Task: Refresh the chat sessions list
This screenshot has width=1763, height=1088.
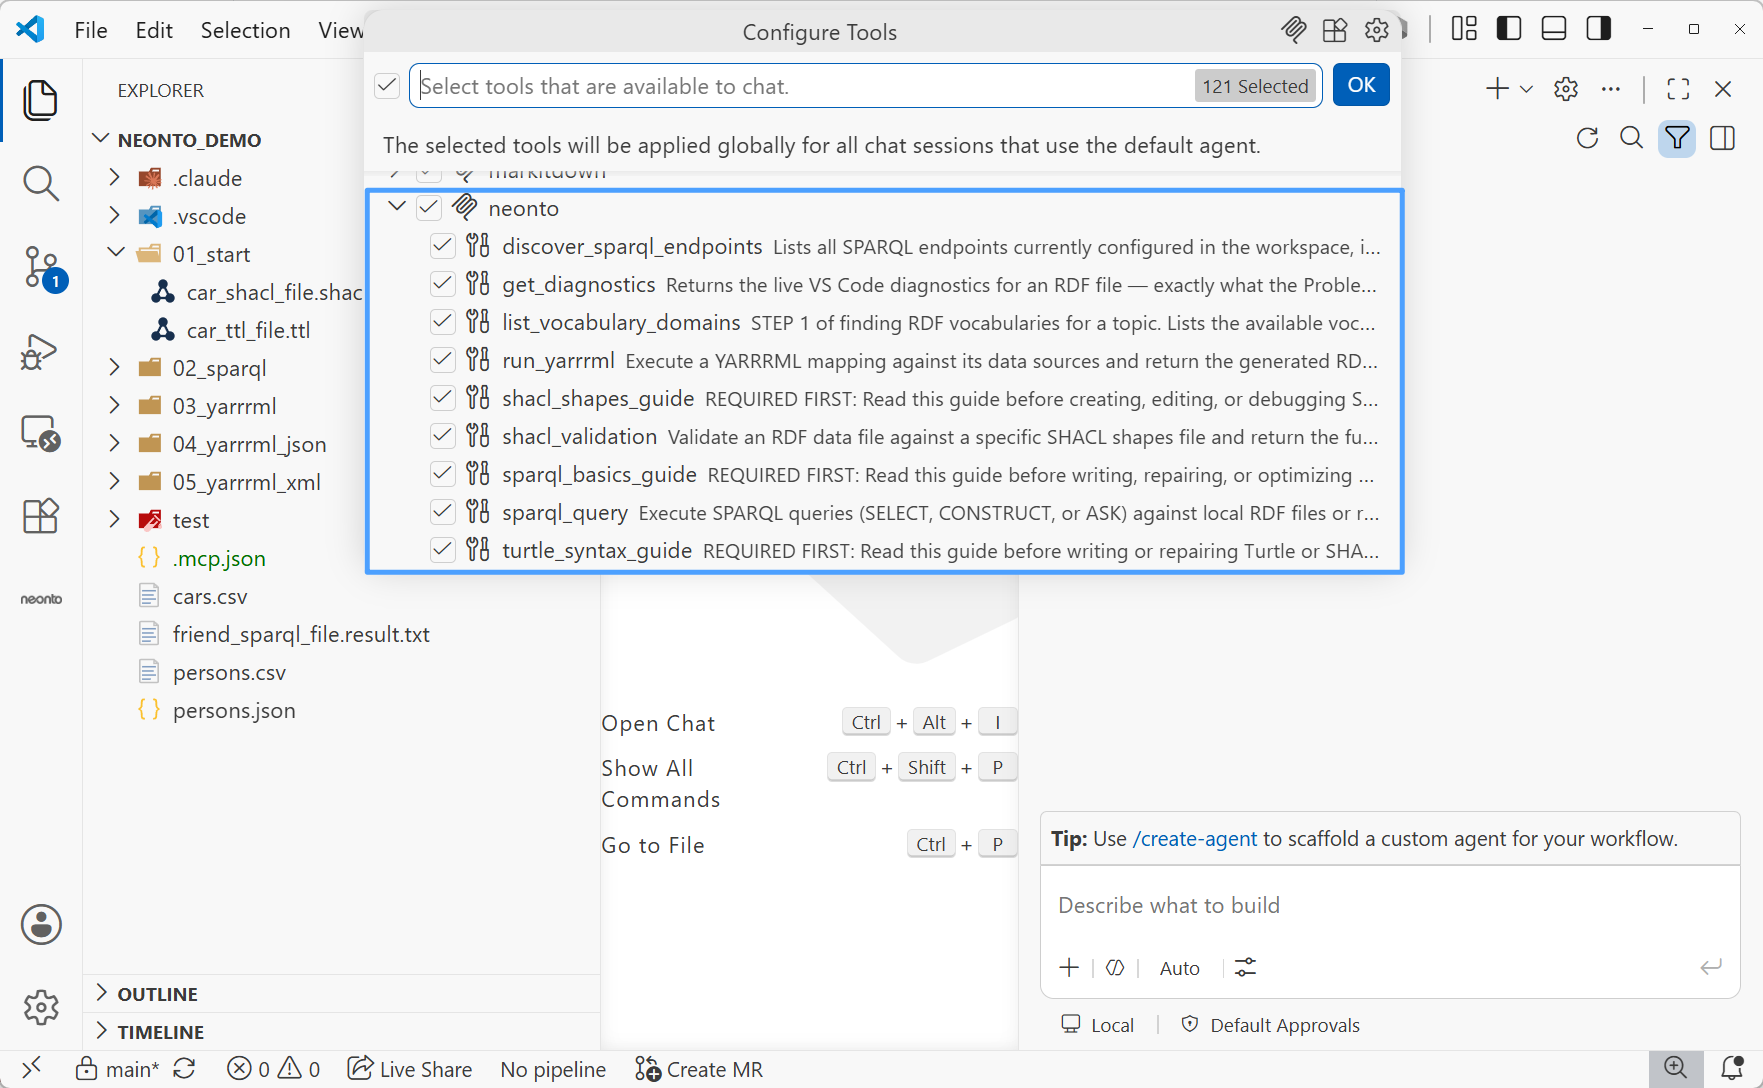Action: click(1587, 138)
